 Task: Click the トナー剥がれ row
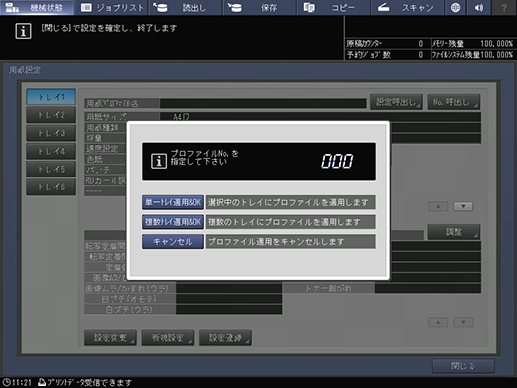click(x=382, y=288)
